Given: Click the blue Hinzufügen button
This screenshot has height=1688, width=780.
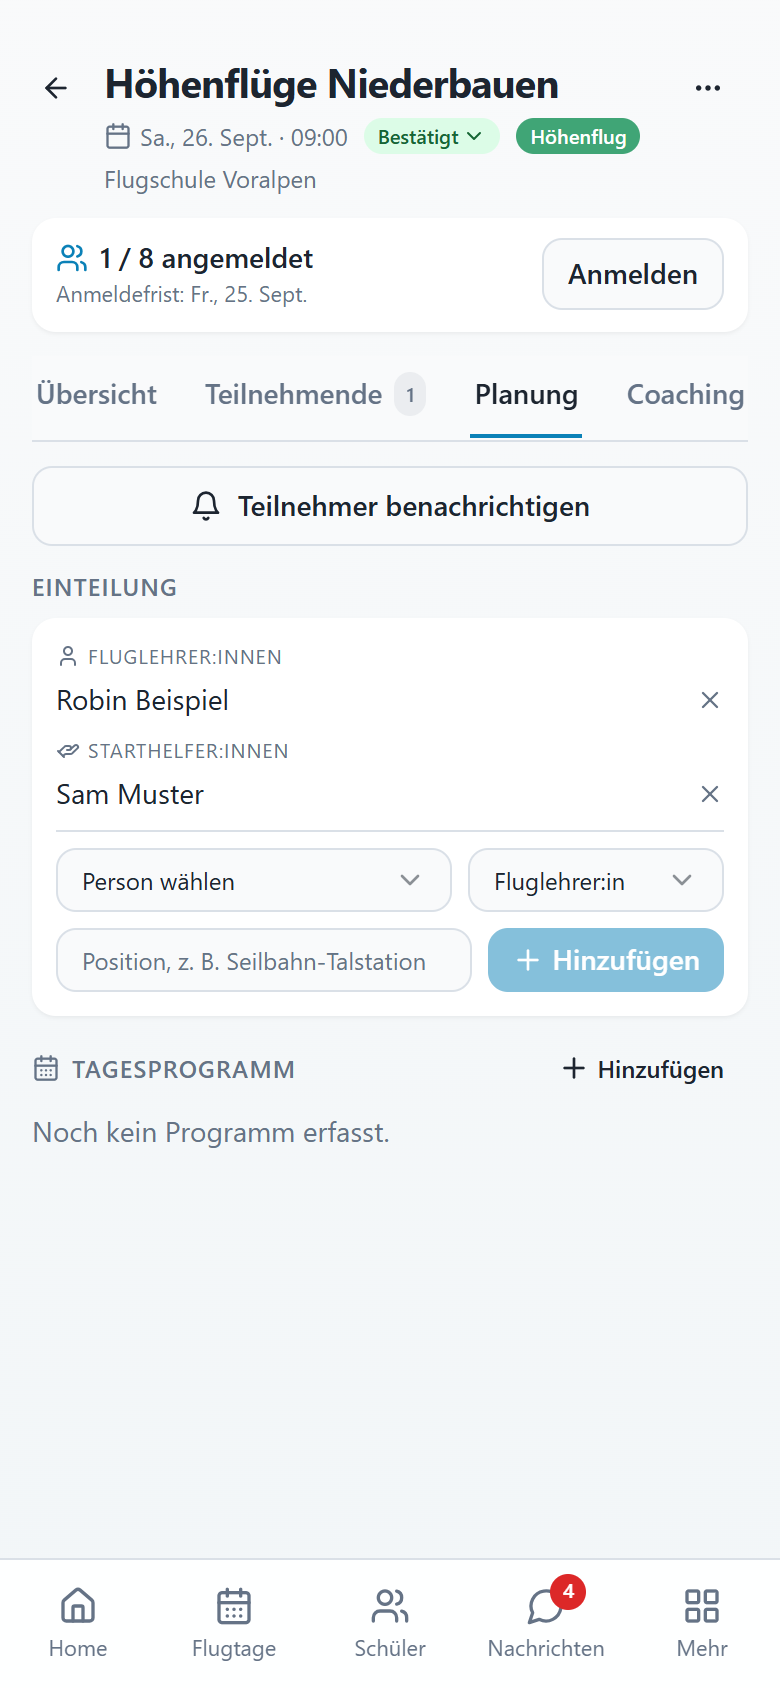Looking at the screenshot, I should [606, 960].
